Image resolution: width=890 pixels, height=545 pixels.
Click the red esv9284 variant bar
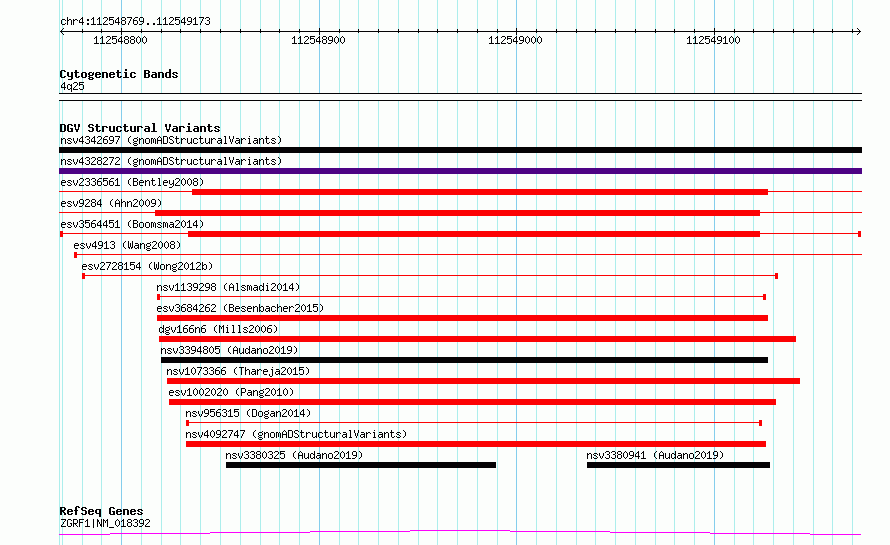point(457,213)
